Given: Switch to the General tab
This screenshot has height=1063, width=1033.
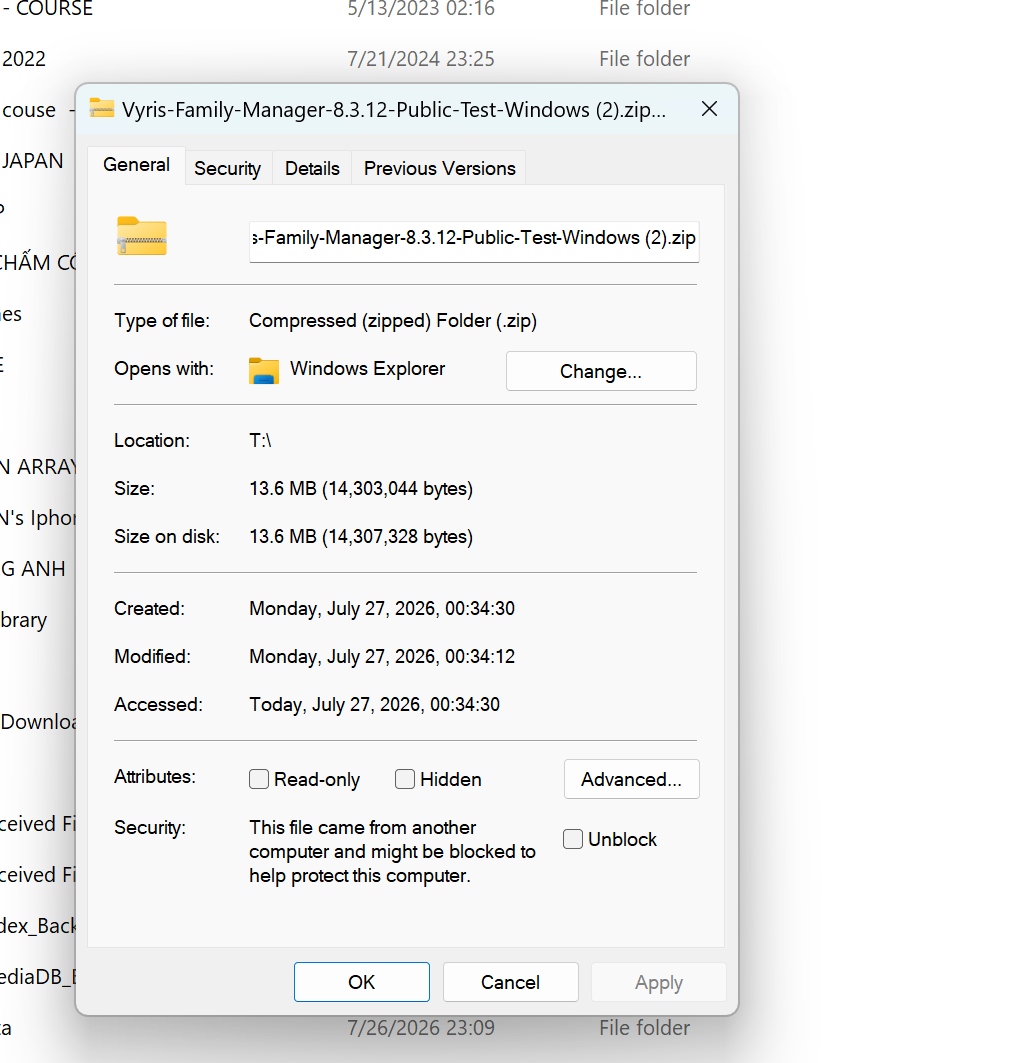Looking at the screenshot, I should click(136, 165).
